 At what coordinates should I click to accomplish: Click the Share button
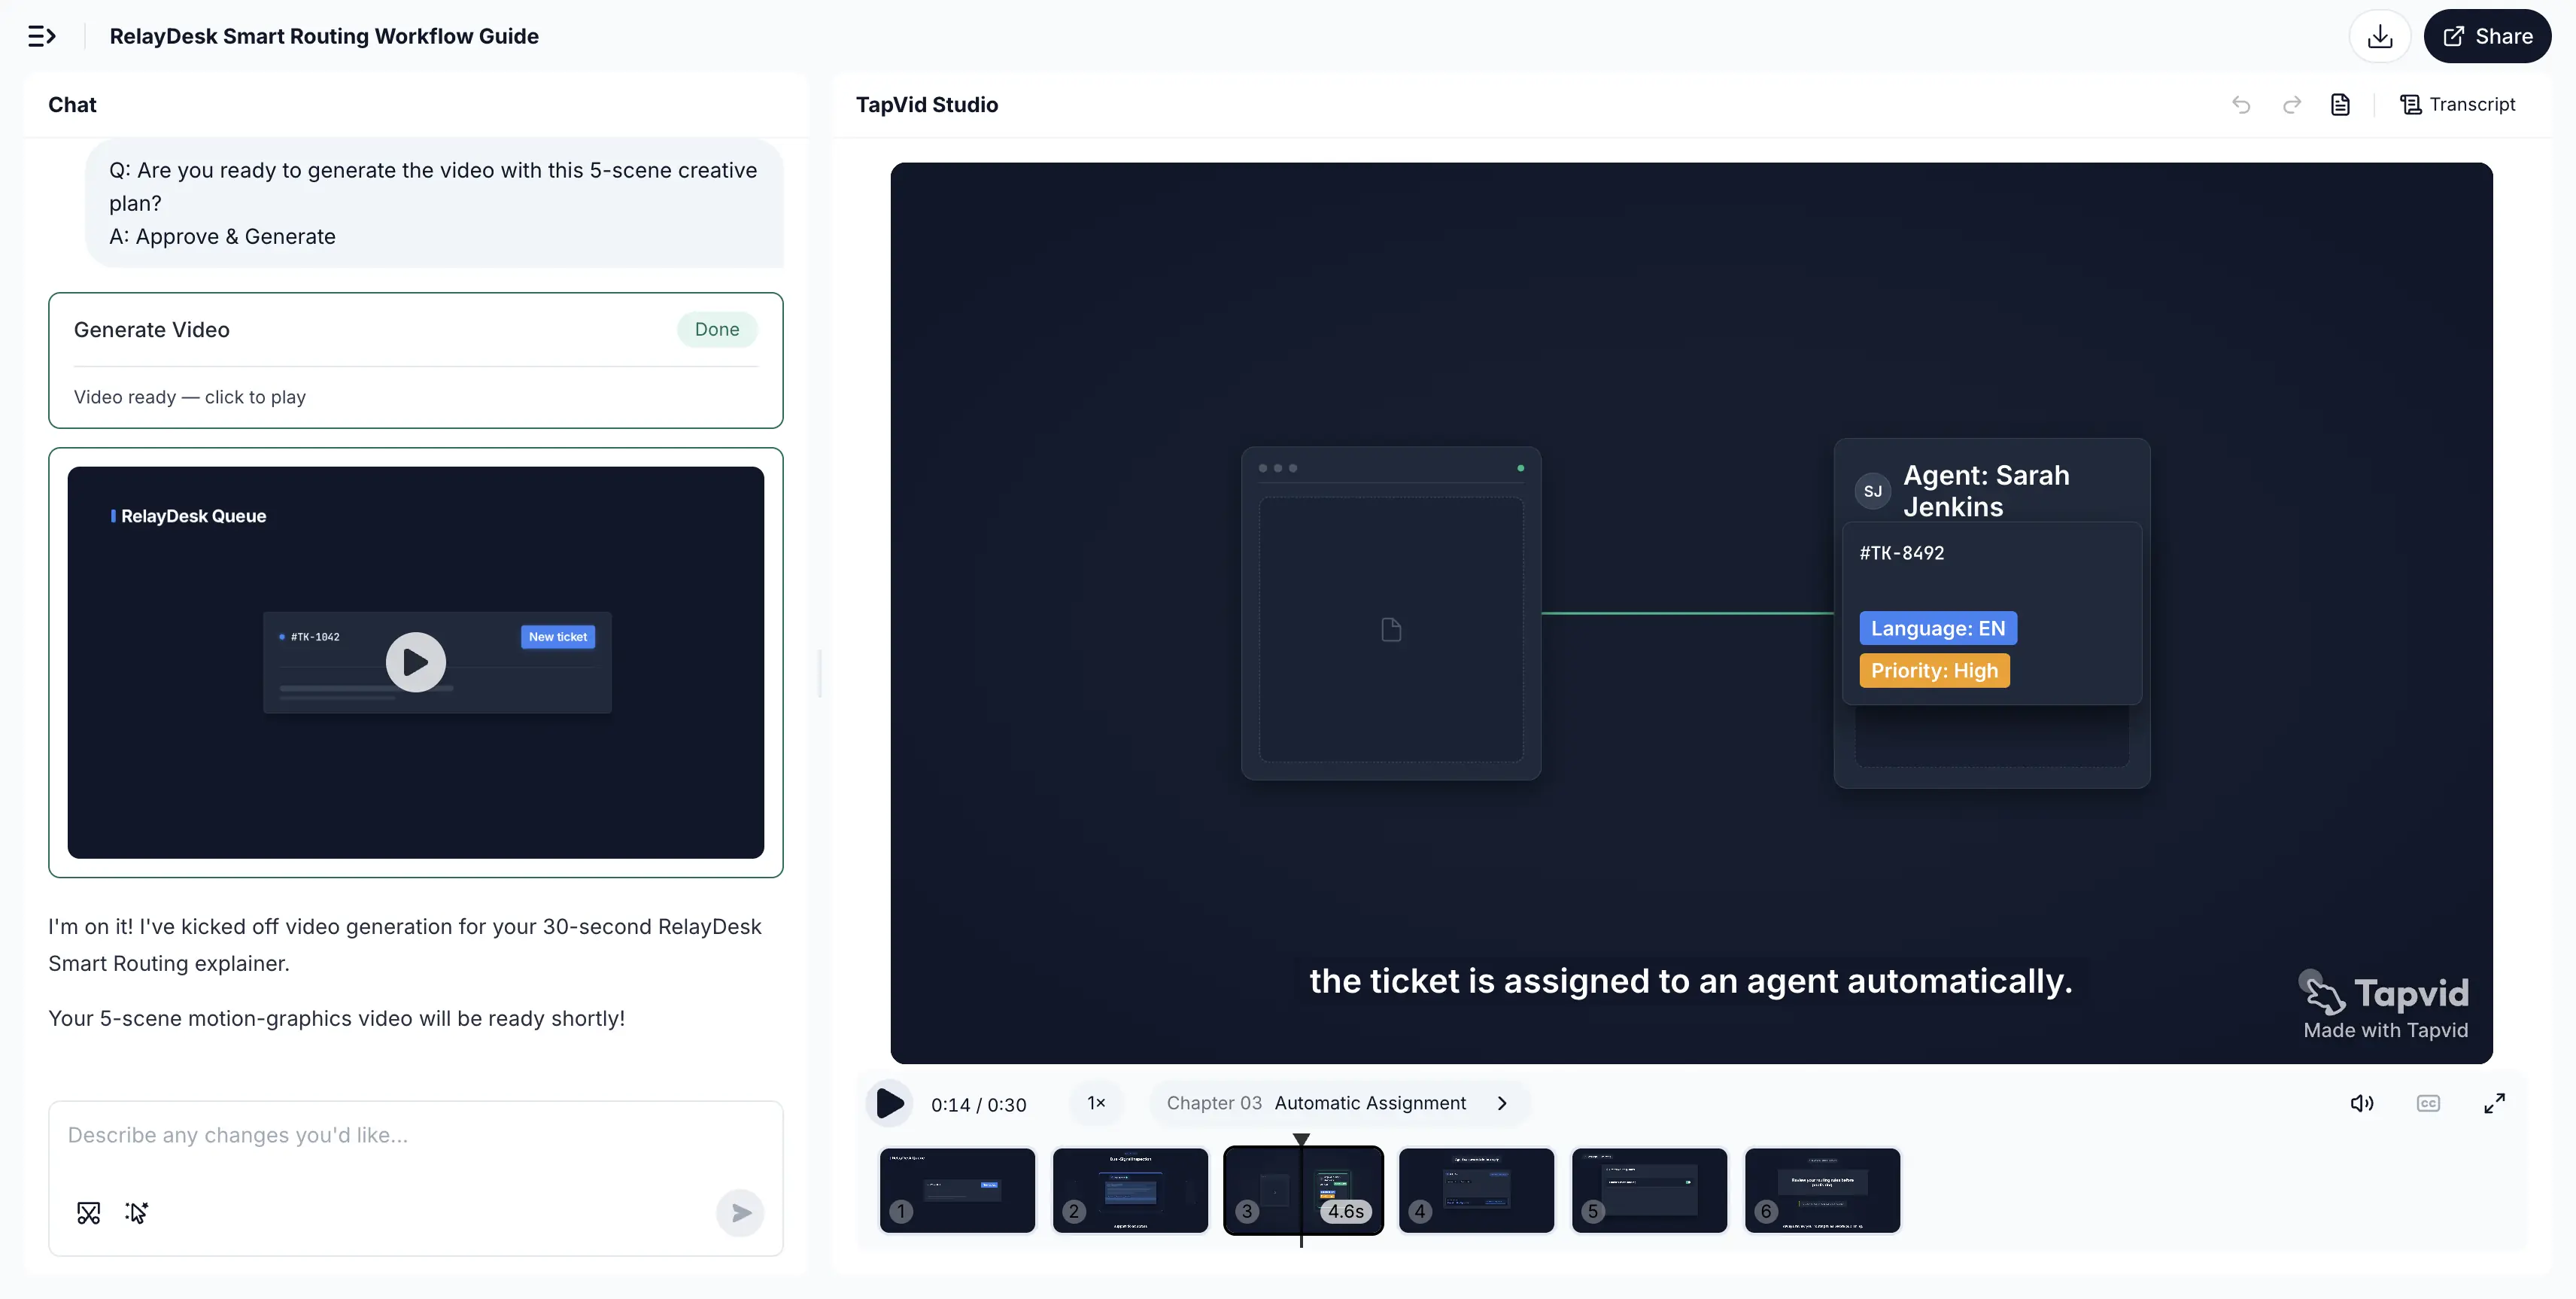(x=2487, y=36)
